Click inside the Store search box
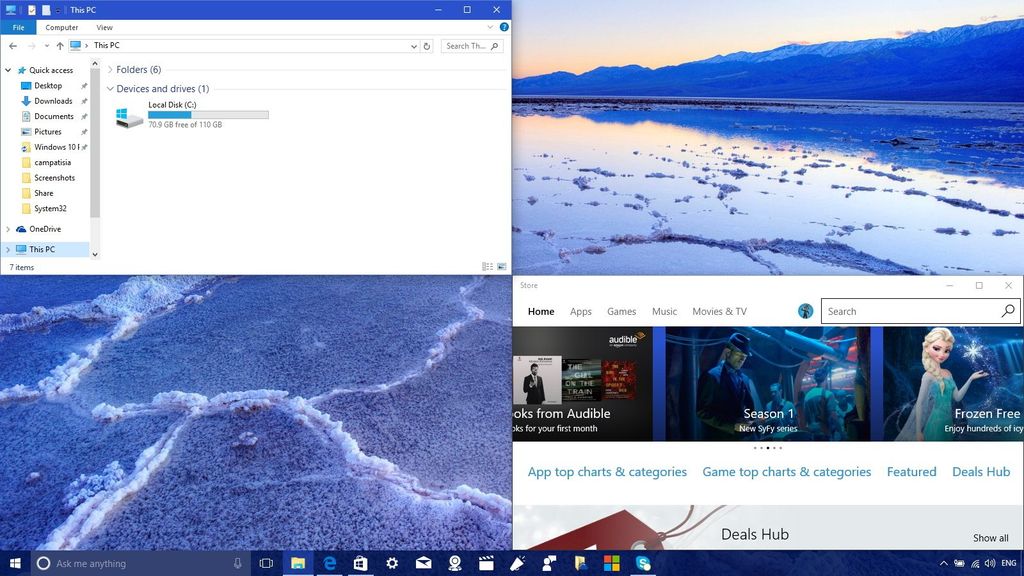Image resolution: width=1024 pixels, height=576 pixels. tap(905, 311)
